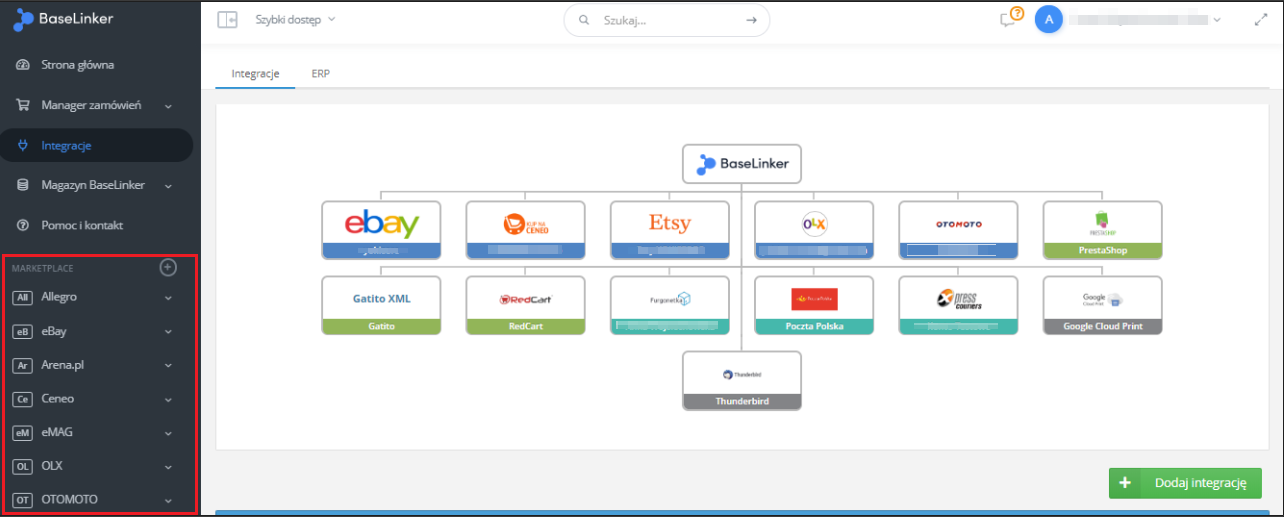Expand Arena.pl marketplace chevron

(168, 366)
